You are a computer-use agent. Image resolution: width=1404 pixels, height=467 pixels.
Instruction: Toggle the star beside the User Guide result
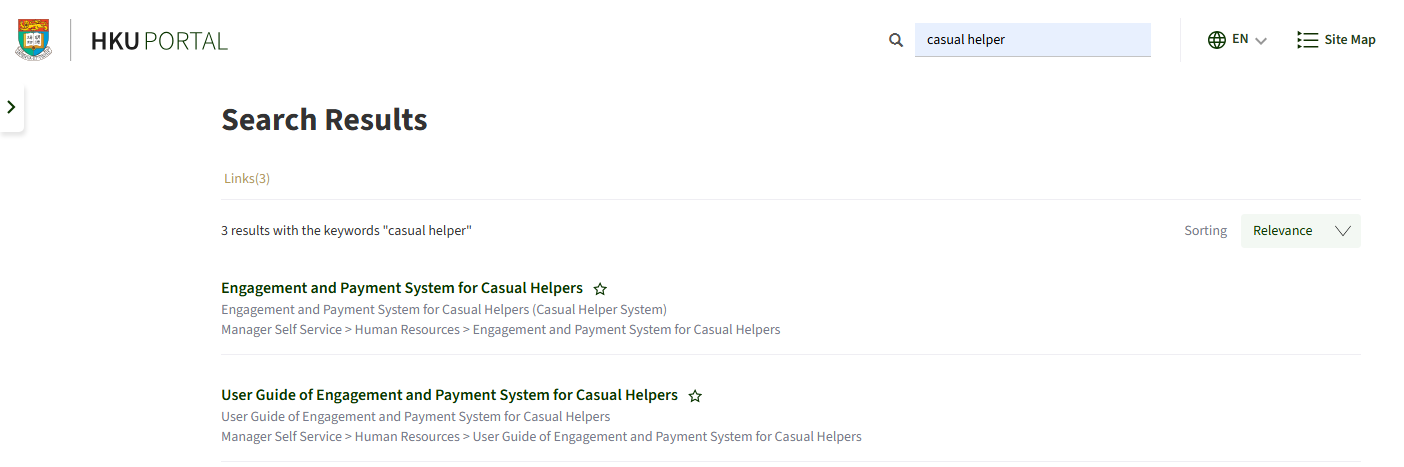(x=695, y=396)
